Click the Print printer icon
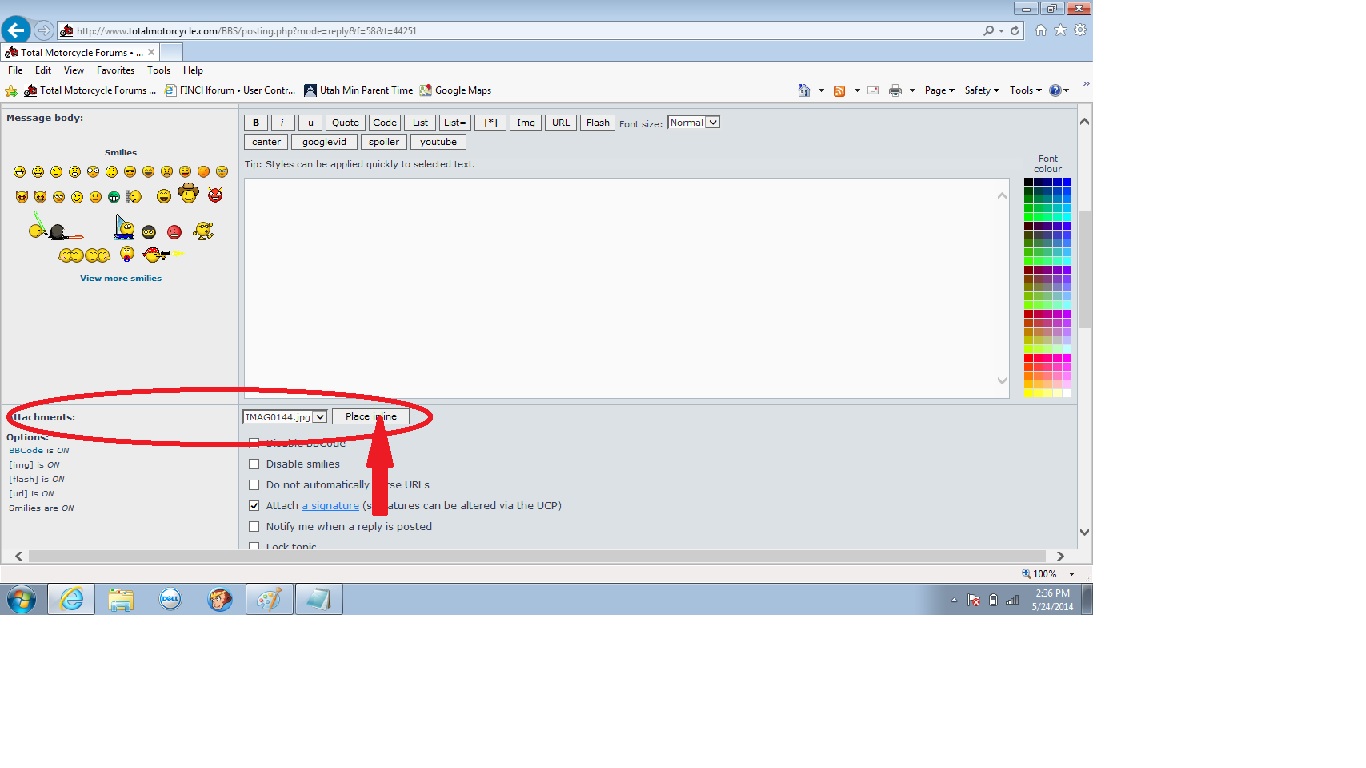1366x768 pixels. pyautogui.click(x=895, y=90)
